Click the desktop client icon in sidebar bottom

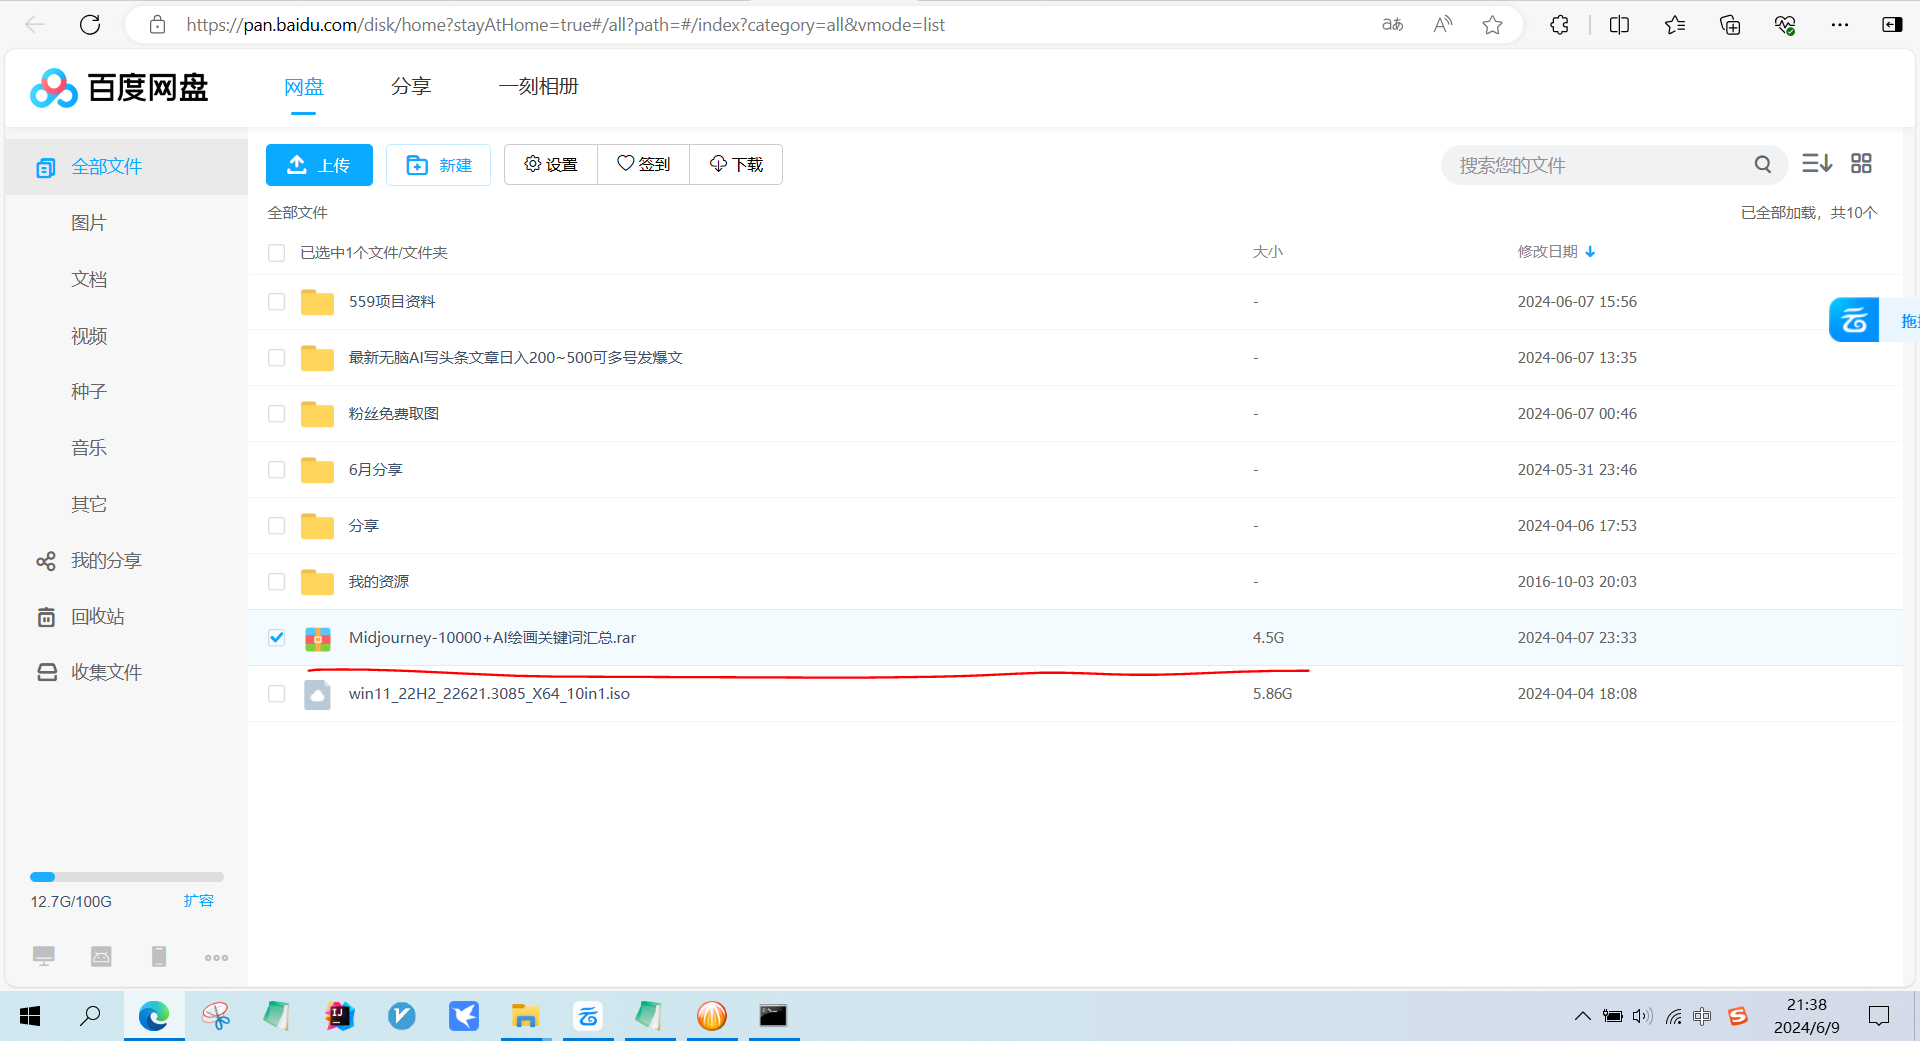[44, 957]
